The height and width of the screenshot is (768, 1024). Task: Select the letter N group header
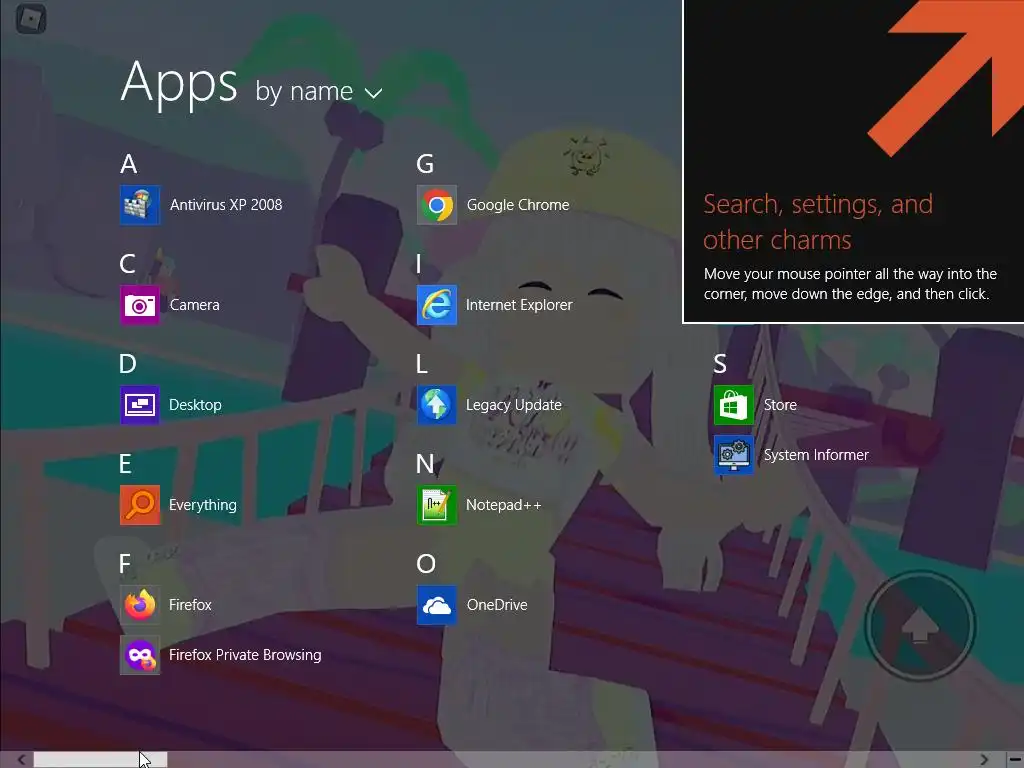click(x=425, y=464)
